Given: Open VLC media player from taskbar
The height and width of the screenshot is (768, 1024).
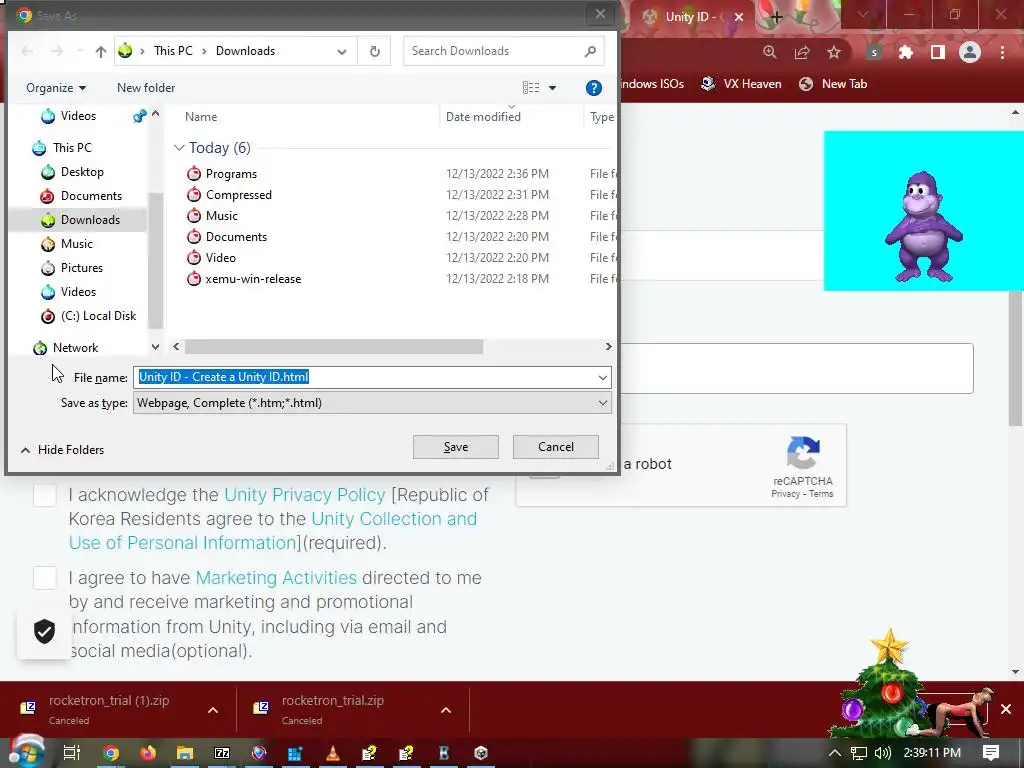Looking at the screenshot, I should (x=333, y=753).
